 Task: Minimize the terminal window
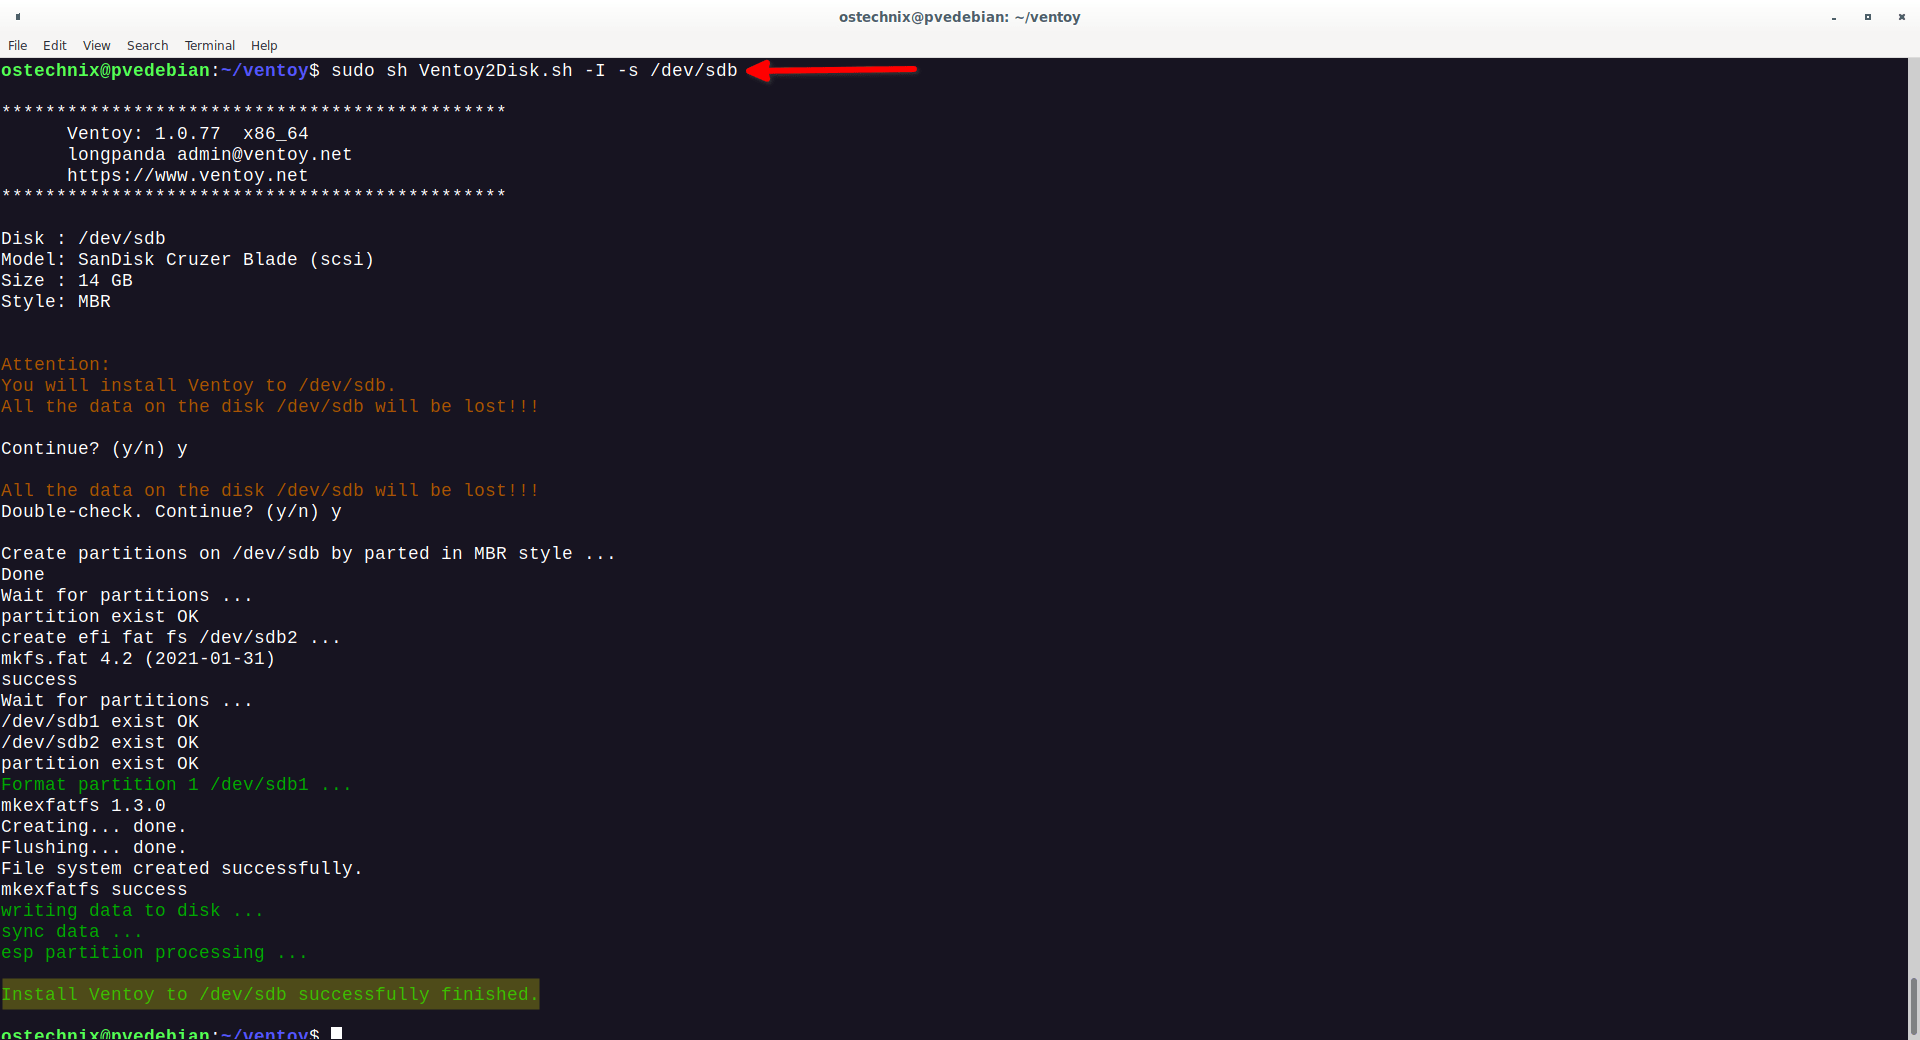tap(1833, 17)
